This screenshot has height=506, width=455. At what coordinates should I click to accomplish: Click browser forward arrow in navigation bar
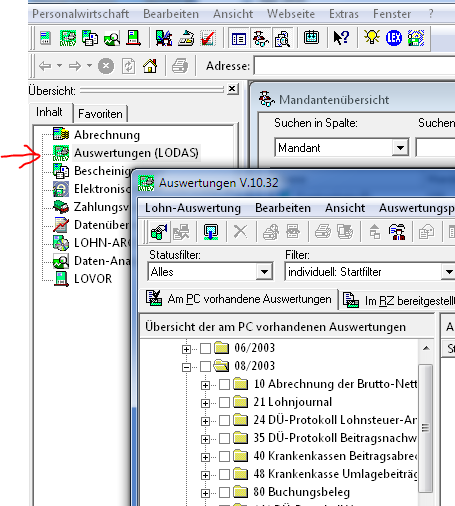pyautogui.click(x=75, y=66)
